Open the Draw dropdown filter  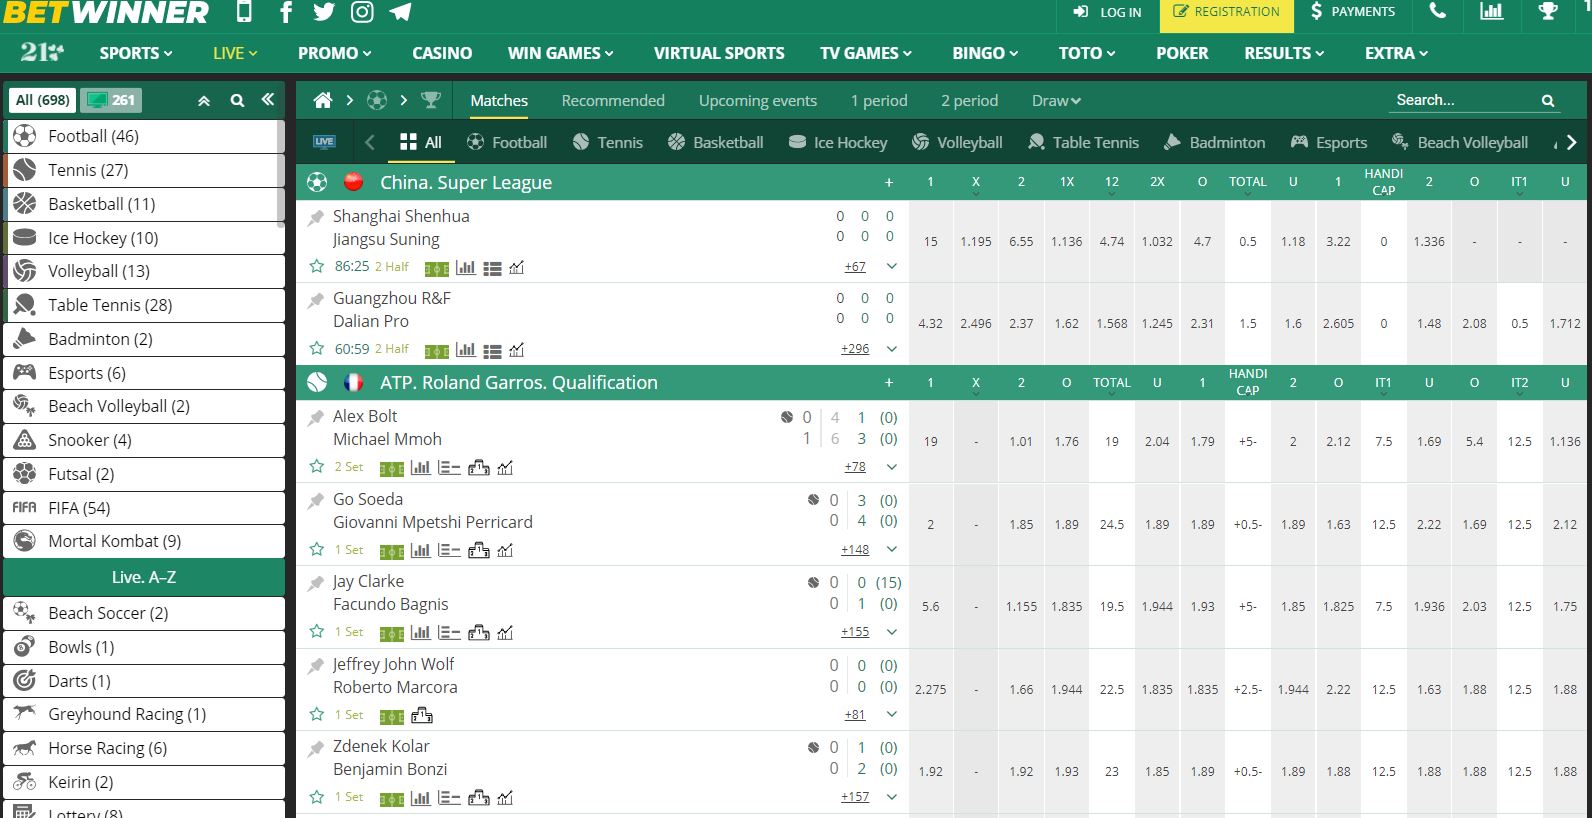1056,100
